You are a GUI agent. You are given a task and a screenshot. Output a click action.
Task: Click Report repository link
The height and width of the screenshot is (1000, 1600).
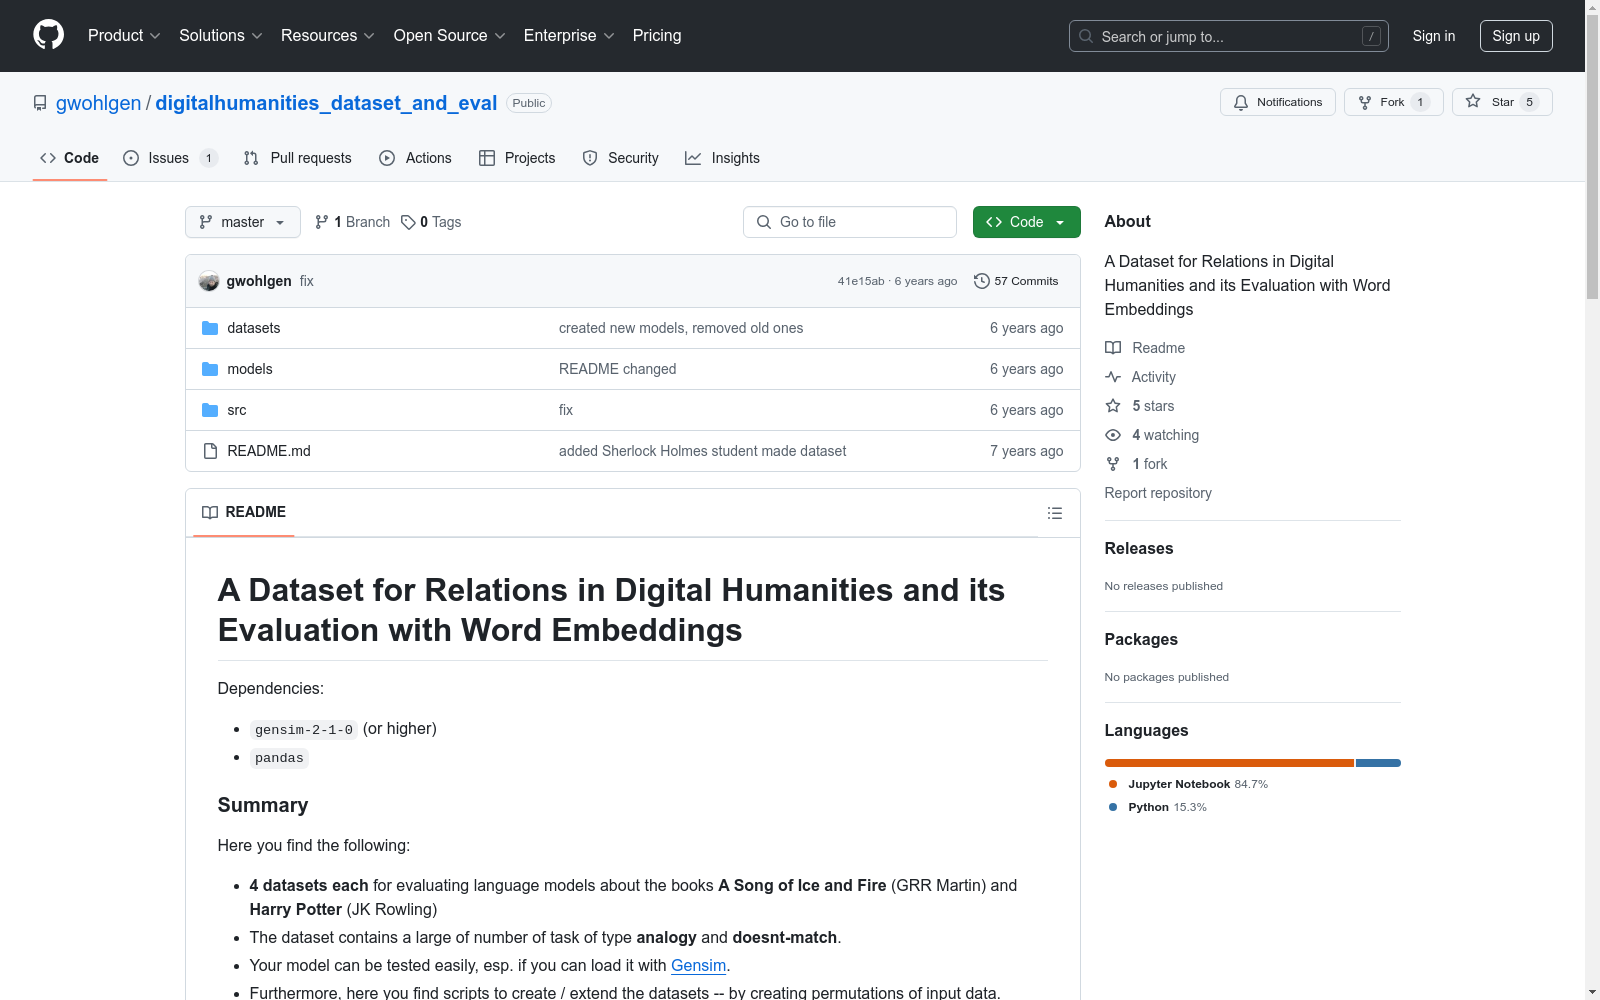coord(1158,493)
